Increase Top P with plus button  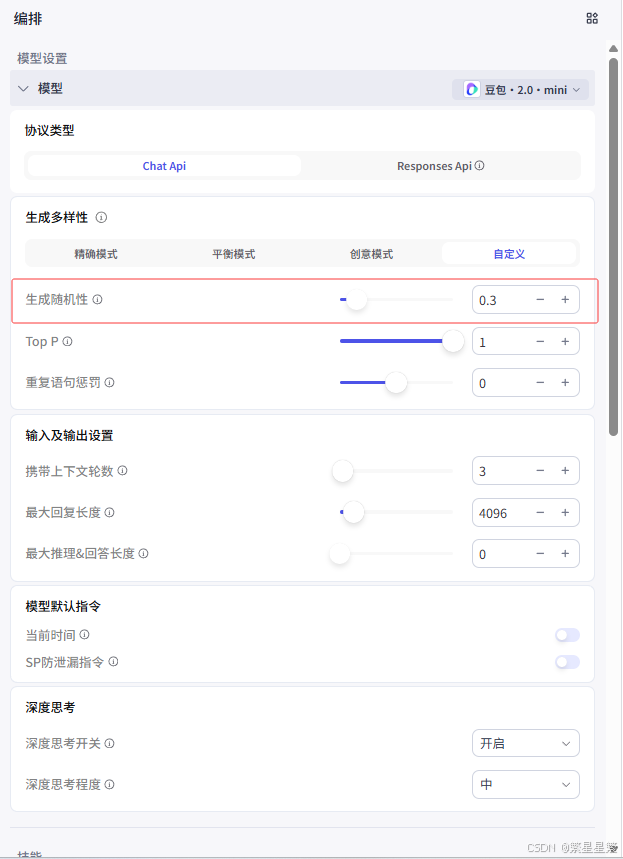[x=565, y=341]
